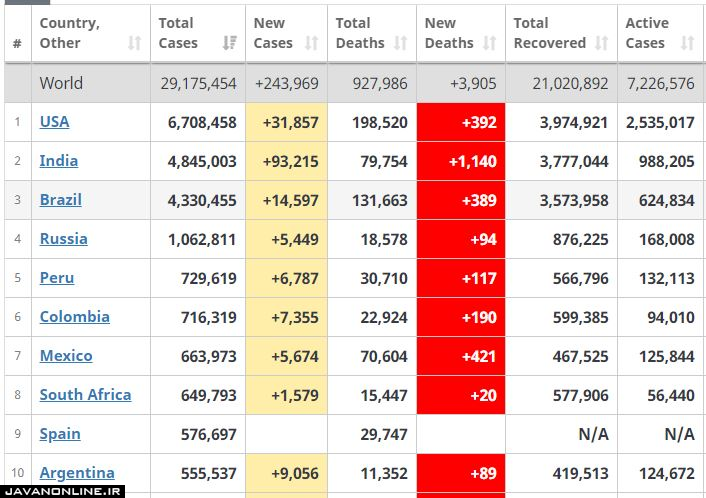Select World total deaths 927,986
Image resolution: width=706 pixels, height=498 pixels.
(x=380, y=83)
